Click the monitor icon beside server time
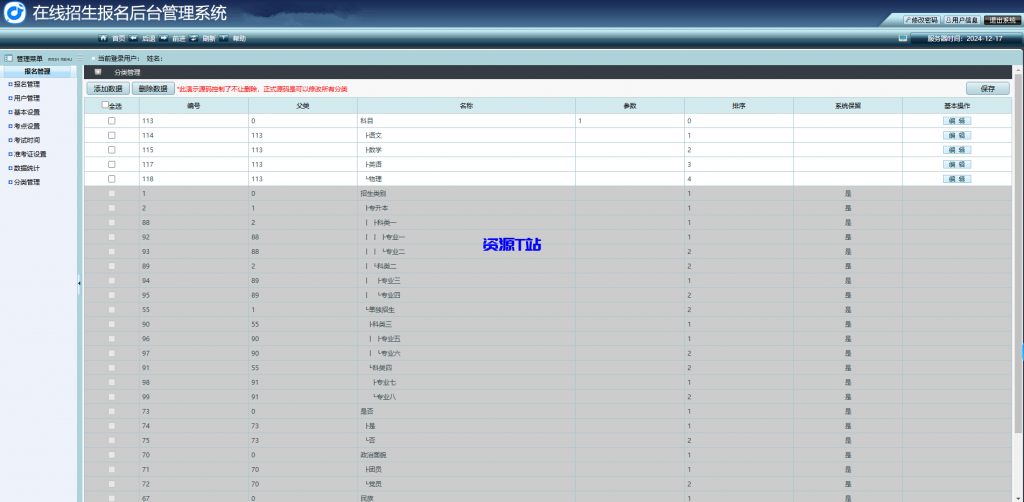The image size is (1024, 502). pyautogui.click(x=902, y=38)
